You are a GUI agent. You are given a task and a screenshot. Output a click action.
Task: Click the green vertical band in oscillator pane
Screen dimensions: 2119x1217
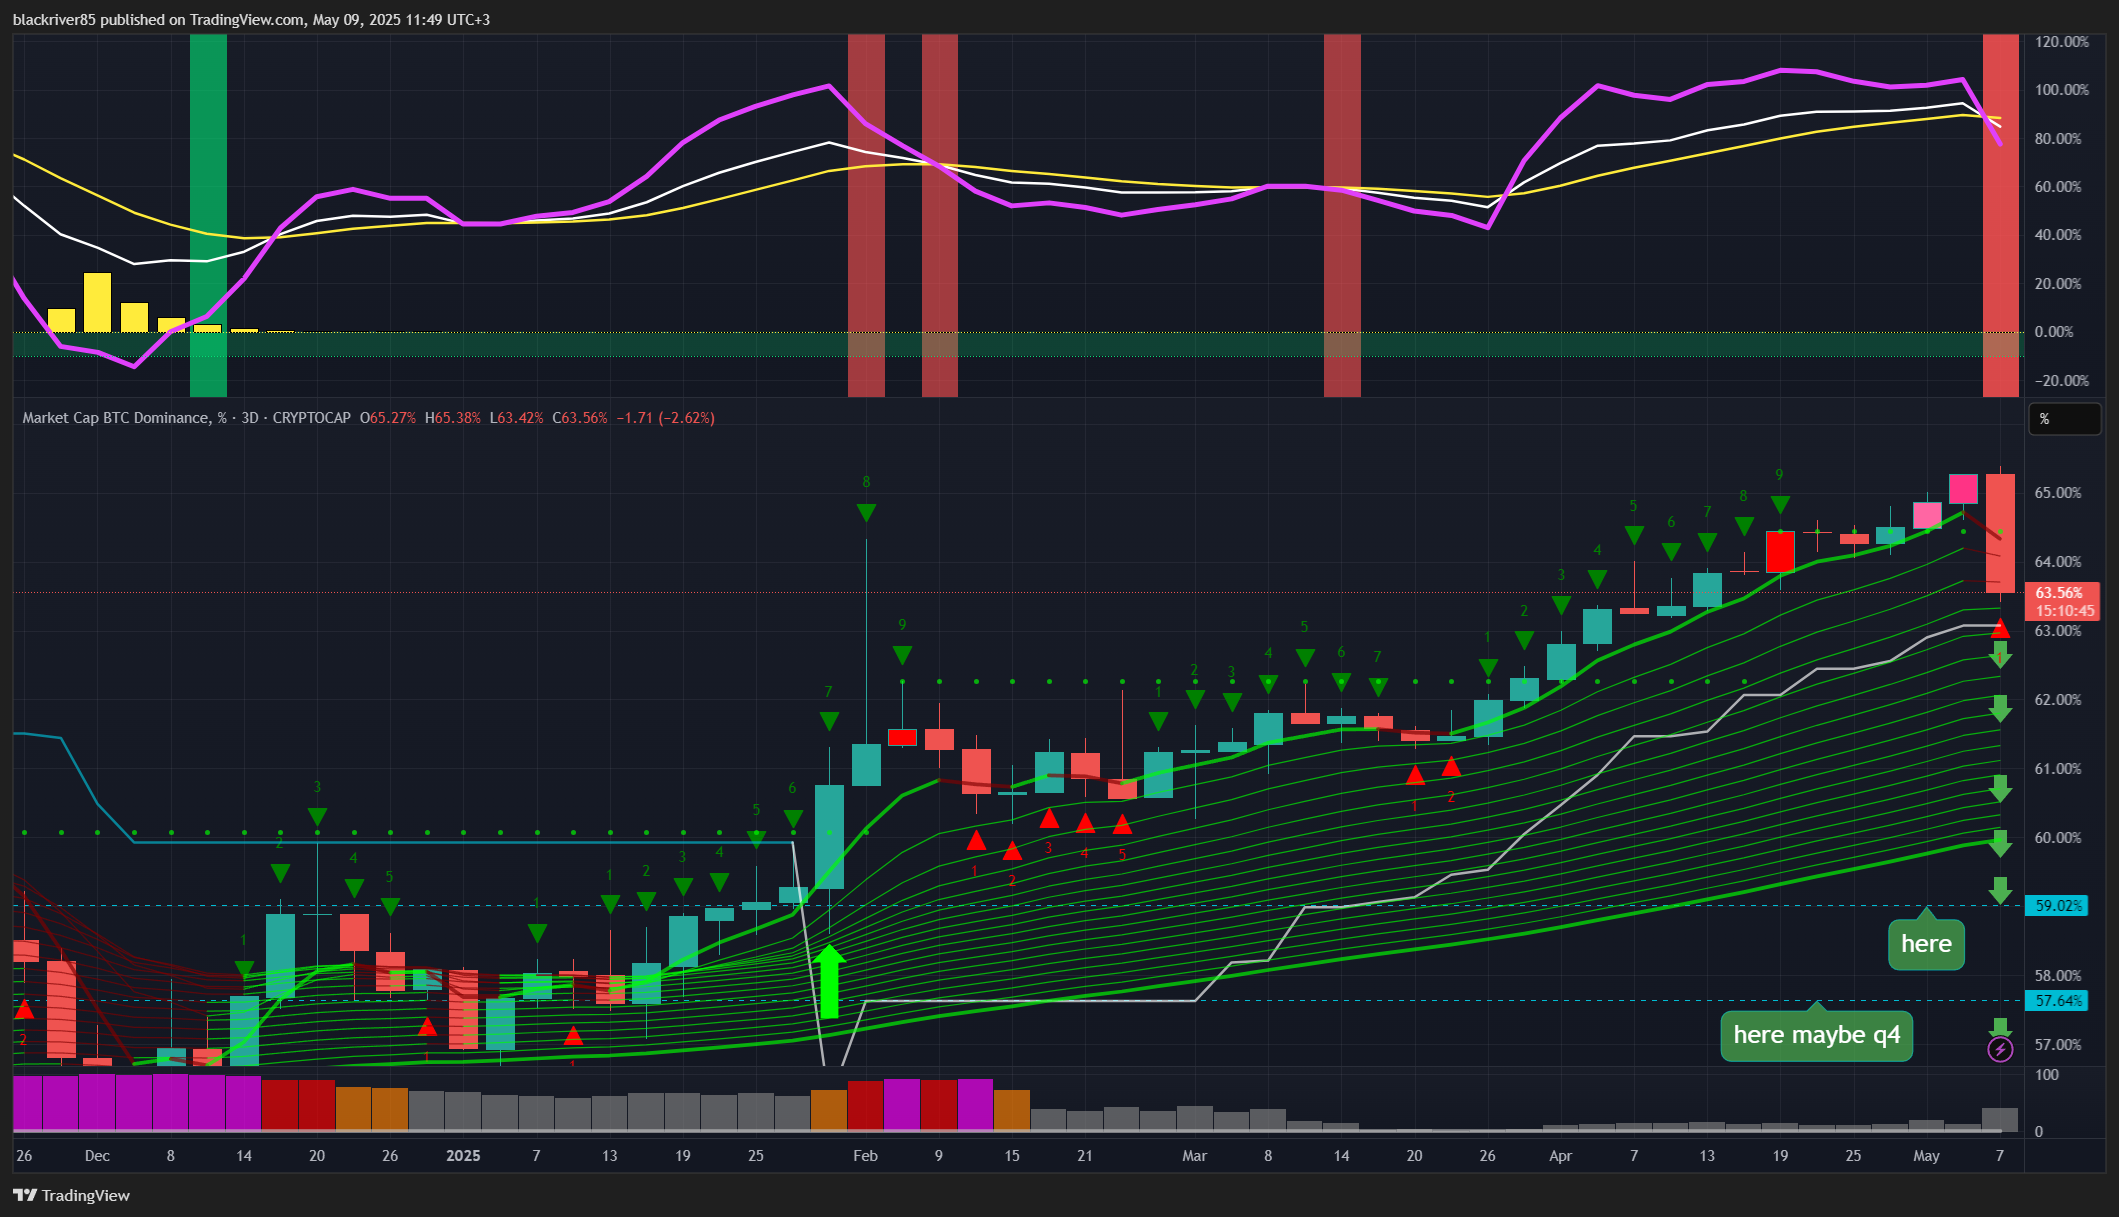tap(208, 215)
